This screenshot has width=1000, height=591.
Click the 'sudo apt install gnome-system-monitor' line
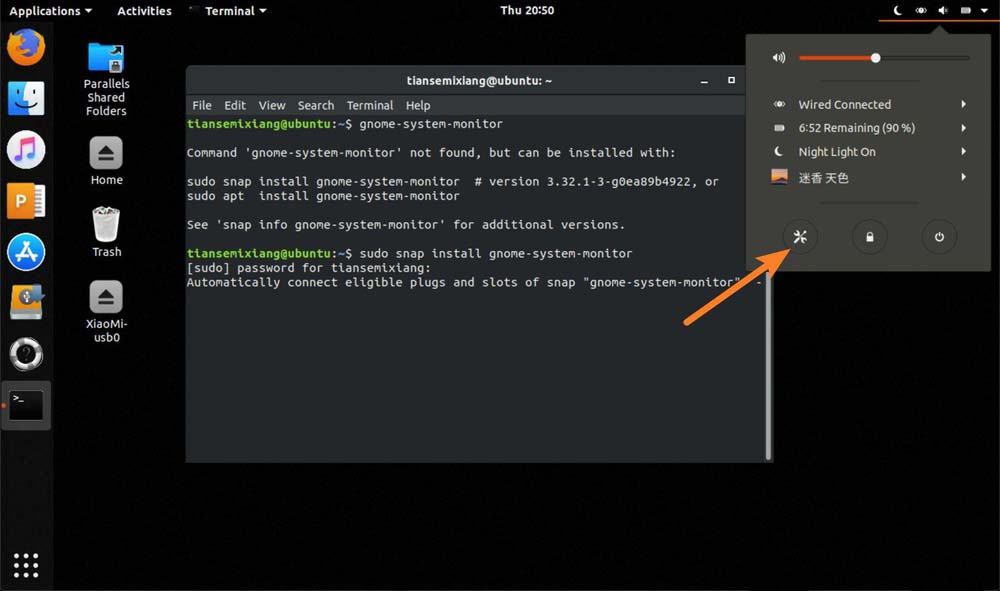click(x=323, y=196)
